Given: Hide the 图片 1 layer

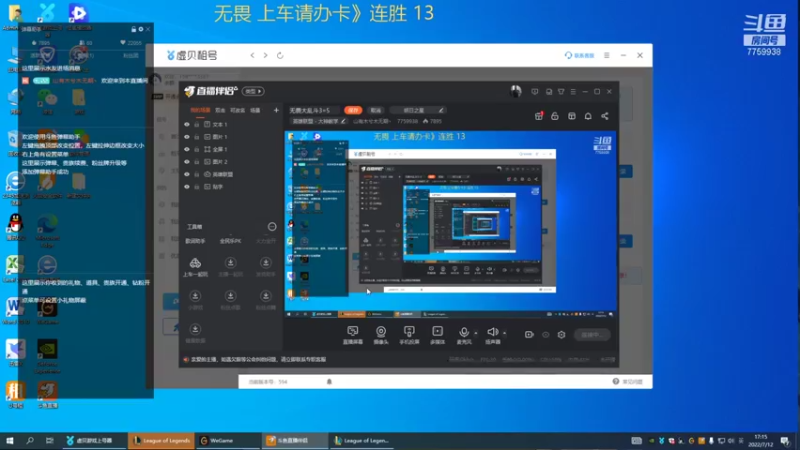Looking at the screenshot, I should pos(187,137).
